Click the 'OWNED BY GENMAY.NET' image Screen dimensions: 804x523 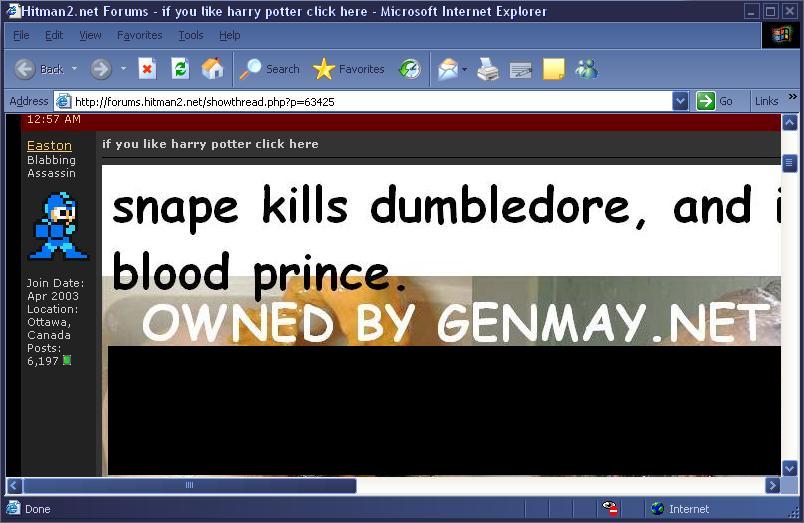click(x=455, y=323)
